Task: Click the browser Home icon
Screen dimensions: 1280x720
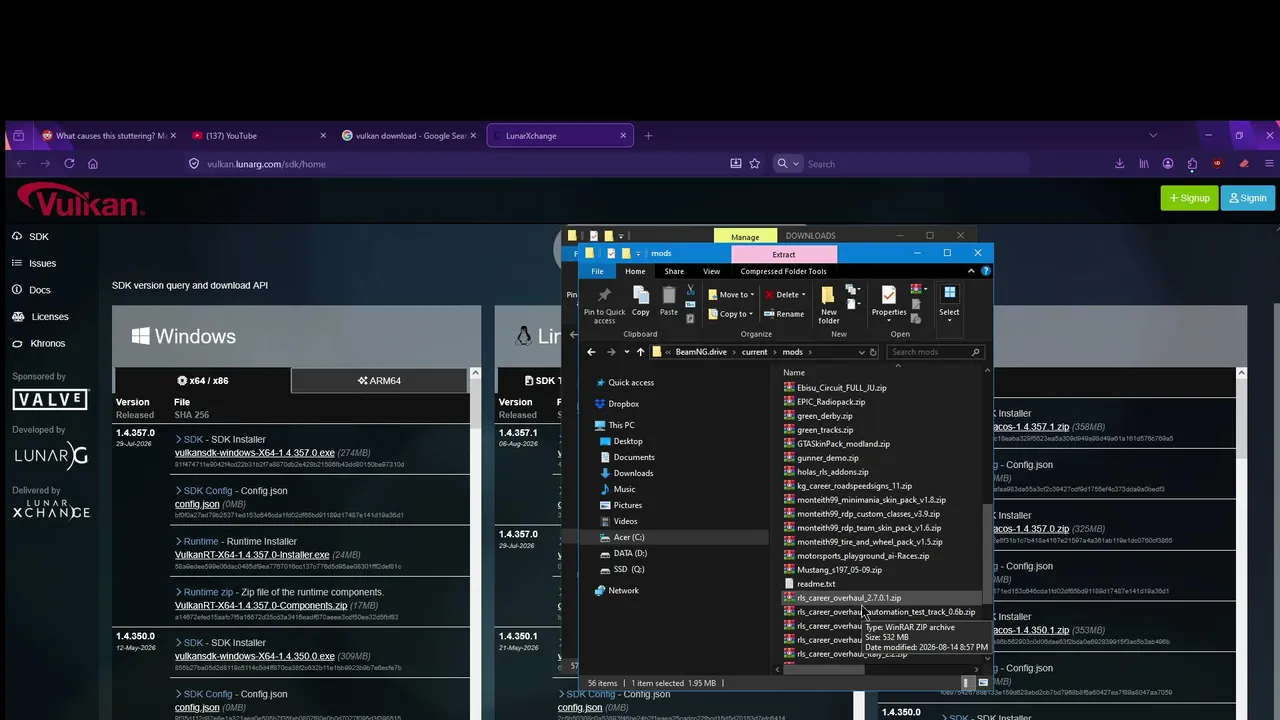Action: pos(93,164)
